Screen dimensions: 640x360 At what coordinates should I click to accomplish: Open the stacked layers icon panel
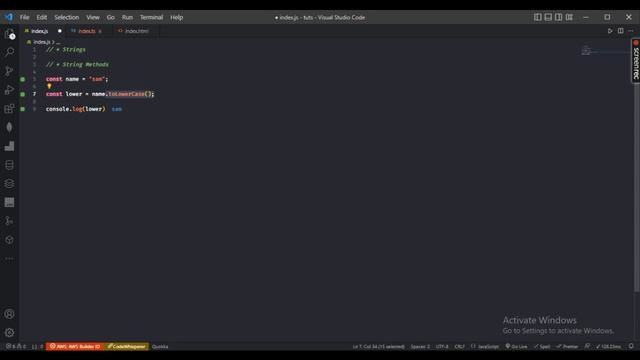(9, 184)
